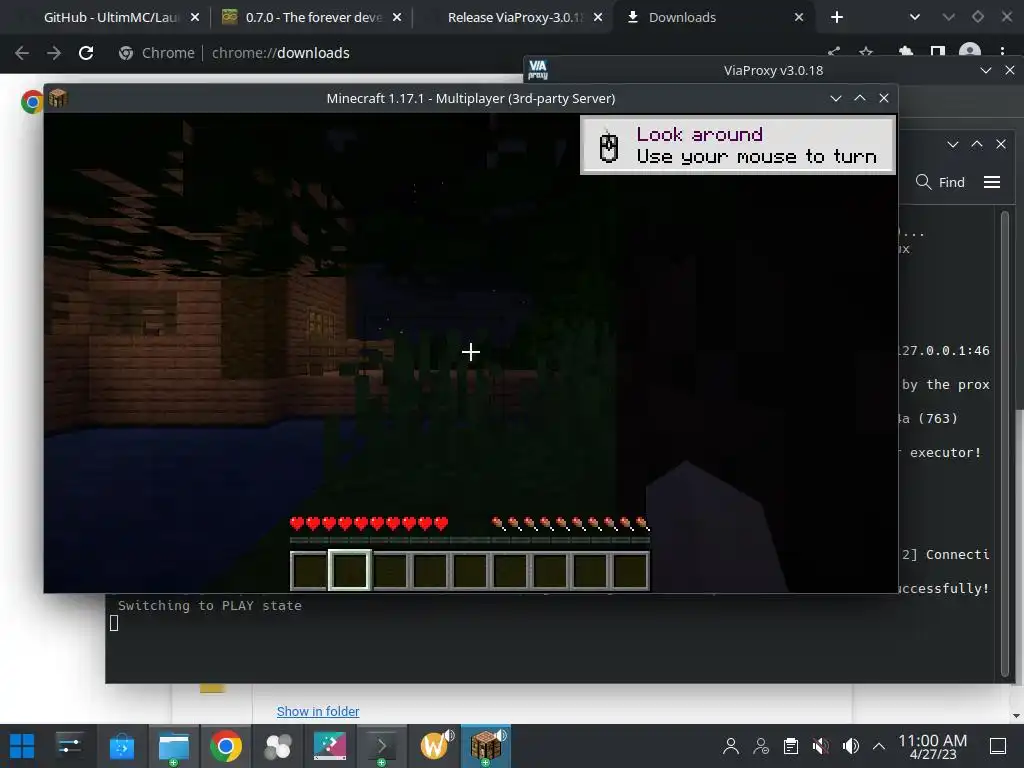Switch to Chrome from the taskbar
This screenshot has width=1024, height=768.
tap(225, 746)
